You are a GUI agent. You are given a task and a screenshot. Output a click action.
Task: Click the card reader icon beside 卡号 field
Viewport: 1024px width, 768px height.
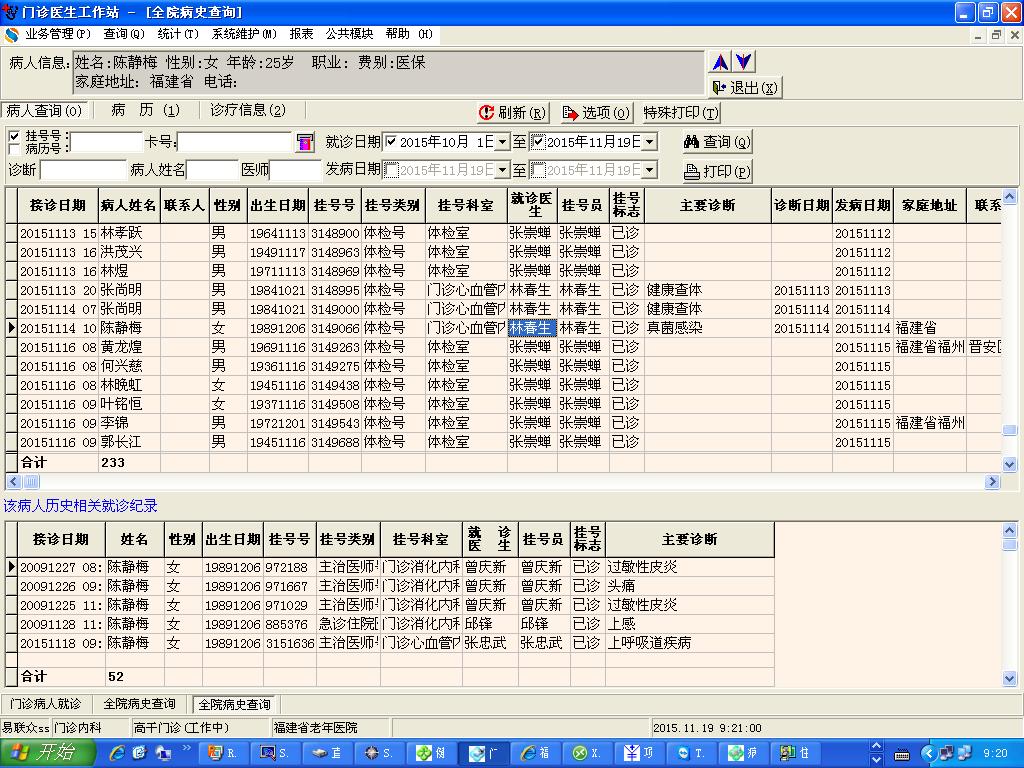click(304, 142)
